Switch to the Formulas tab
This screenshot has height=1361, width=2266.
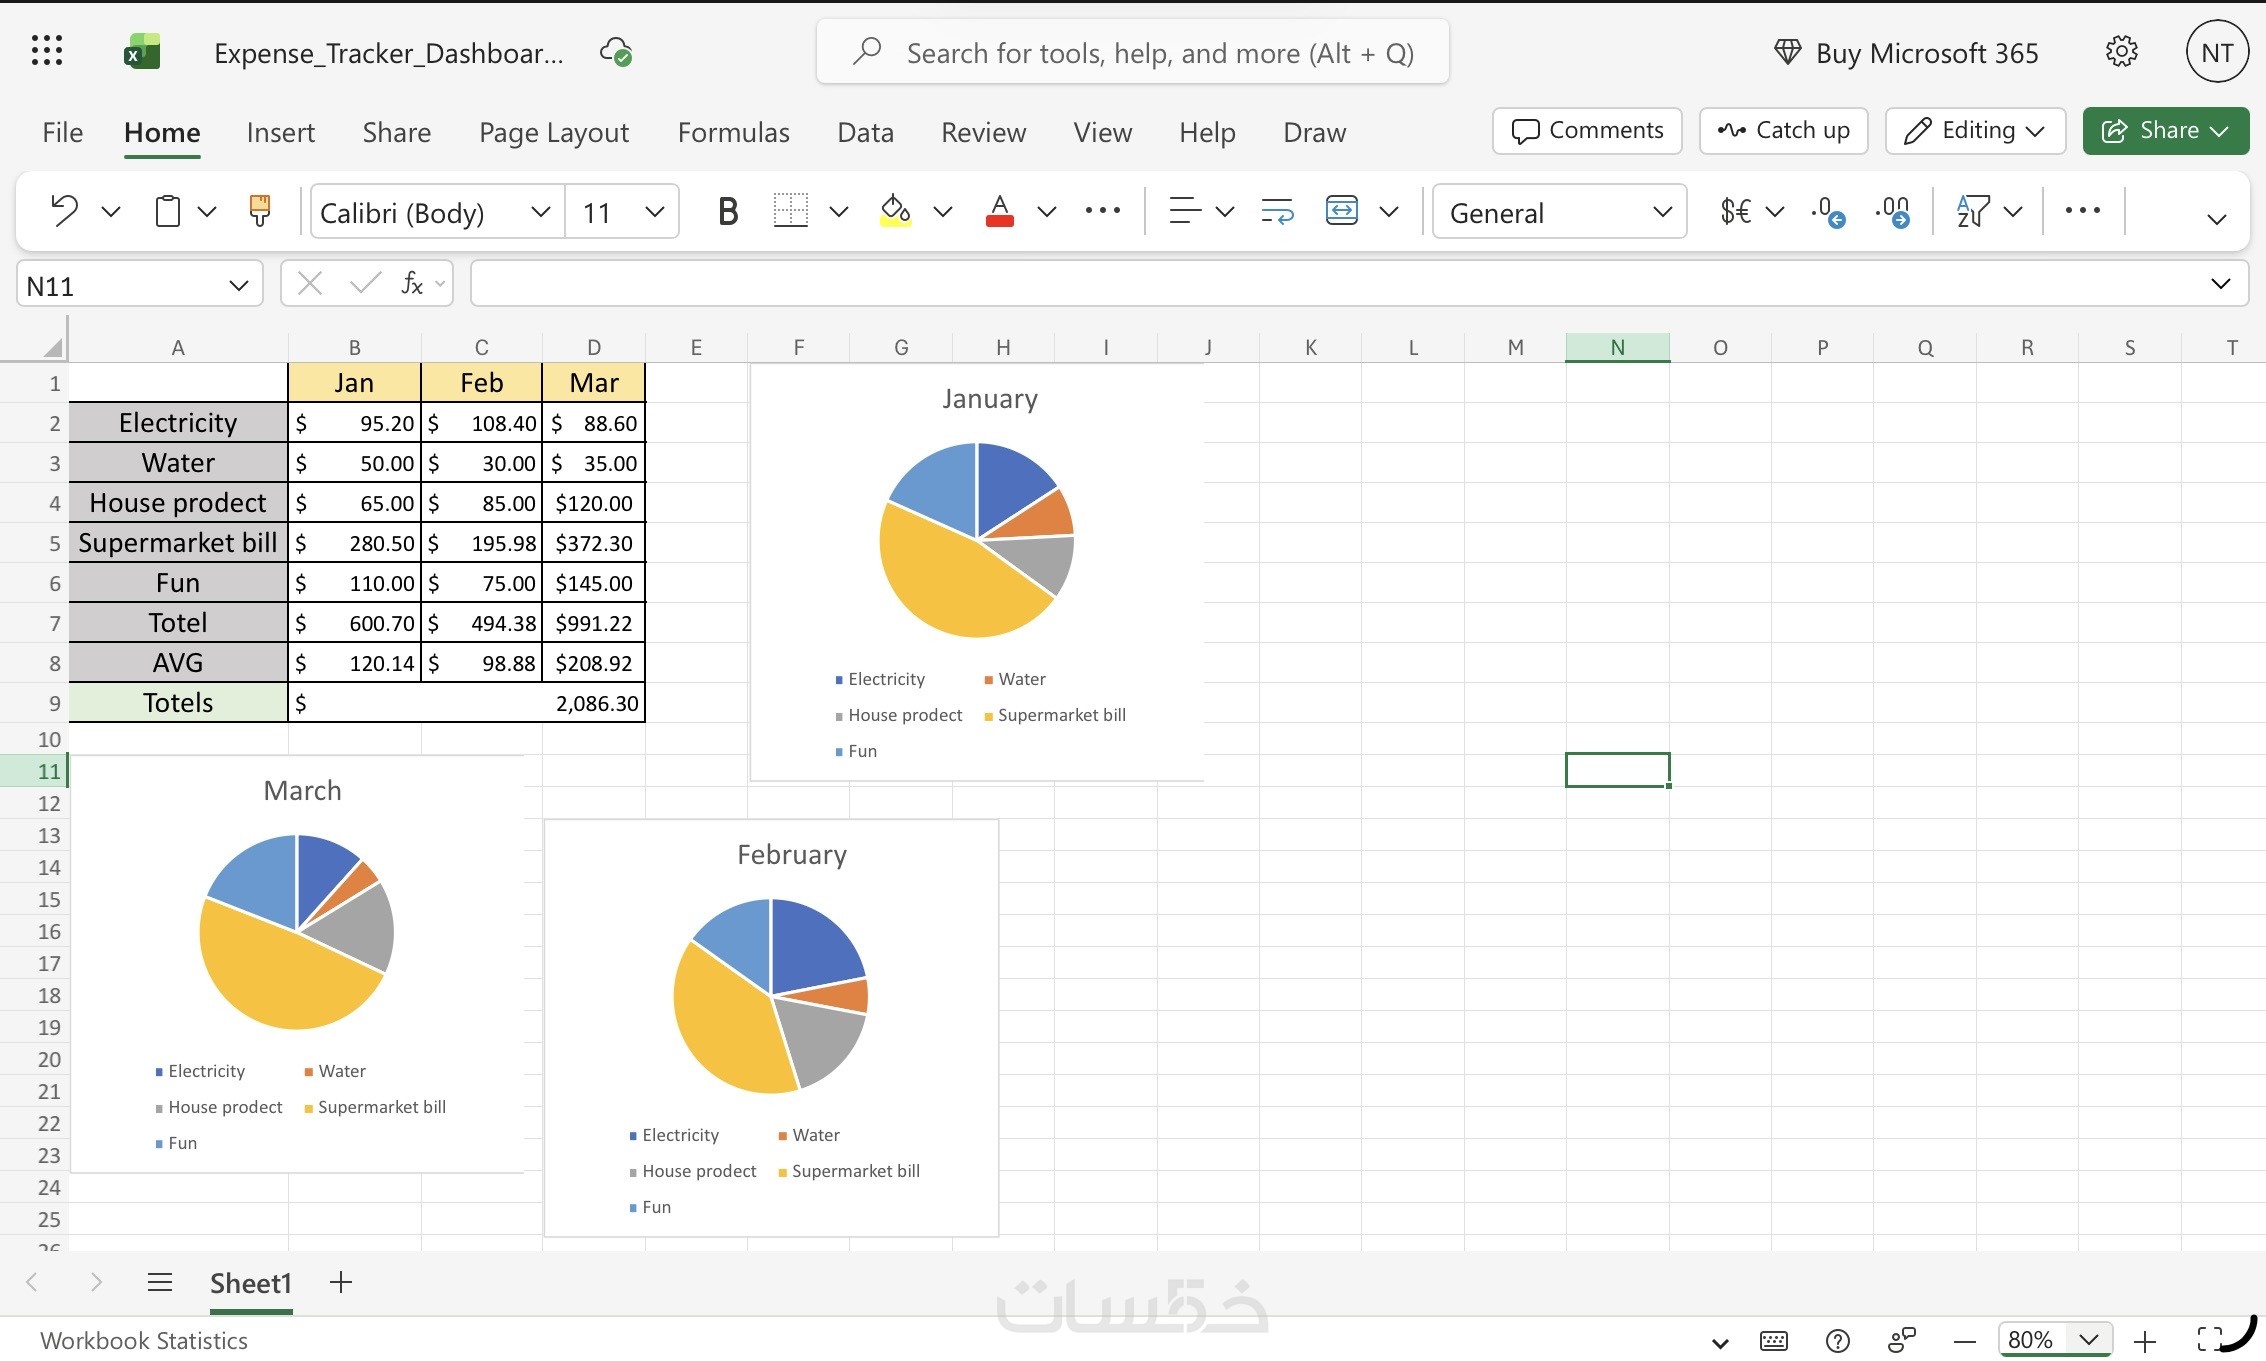point(733,132)
